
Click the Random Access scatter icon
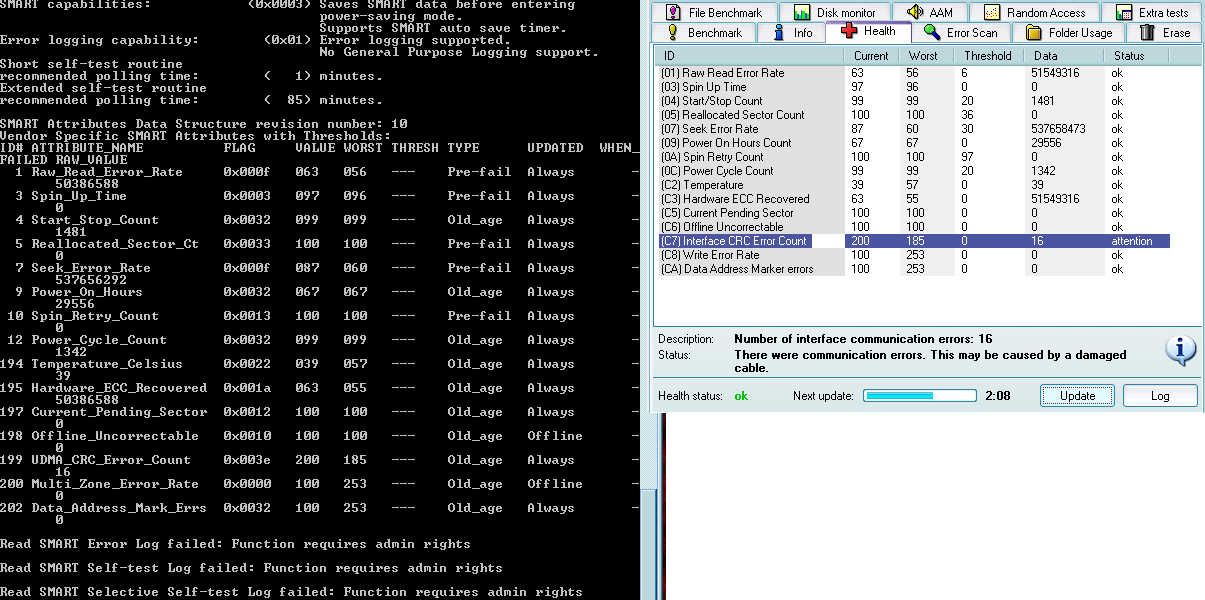[991, 13]
